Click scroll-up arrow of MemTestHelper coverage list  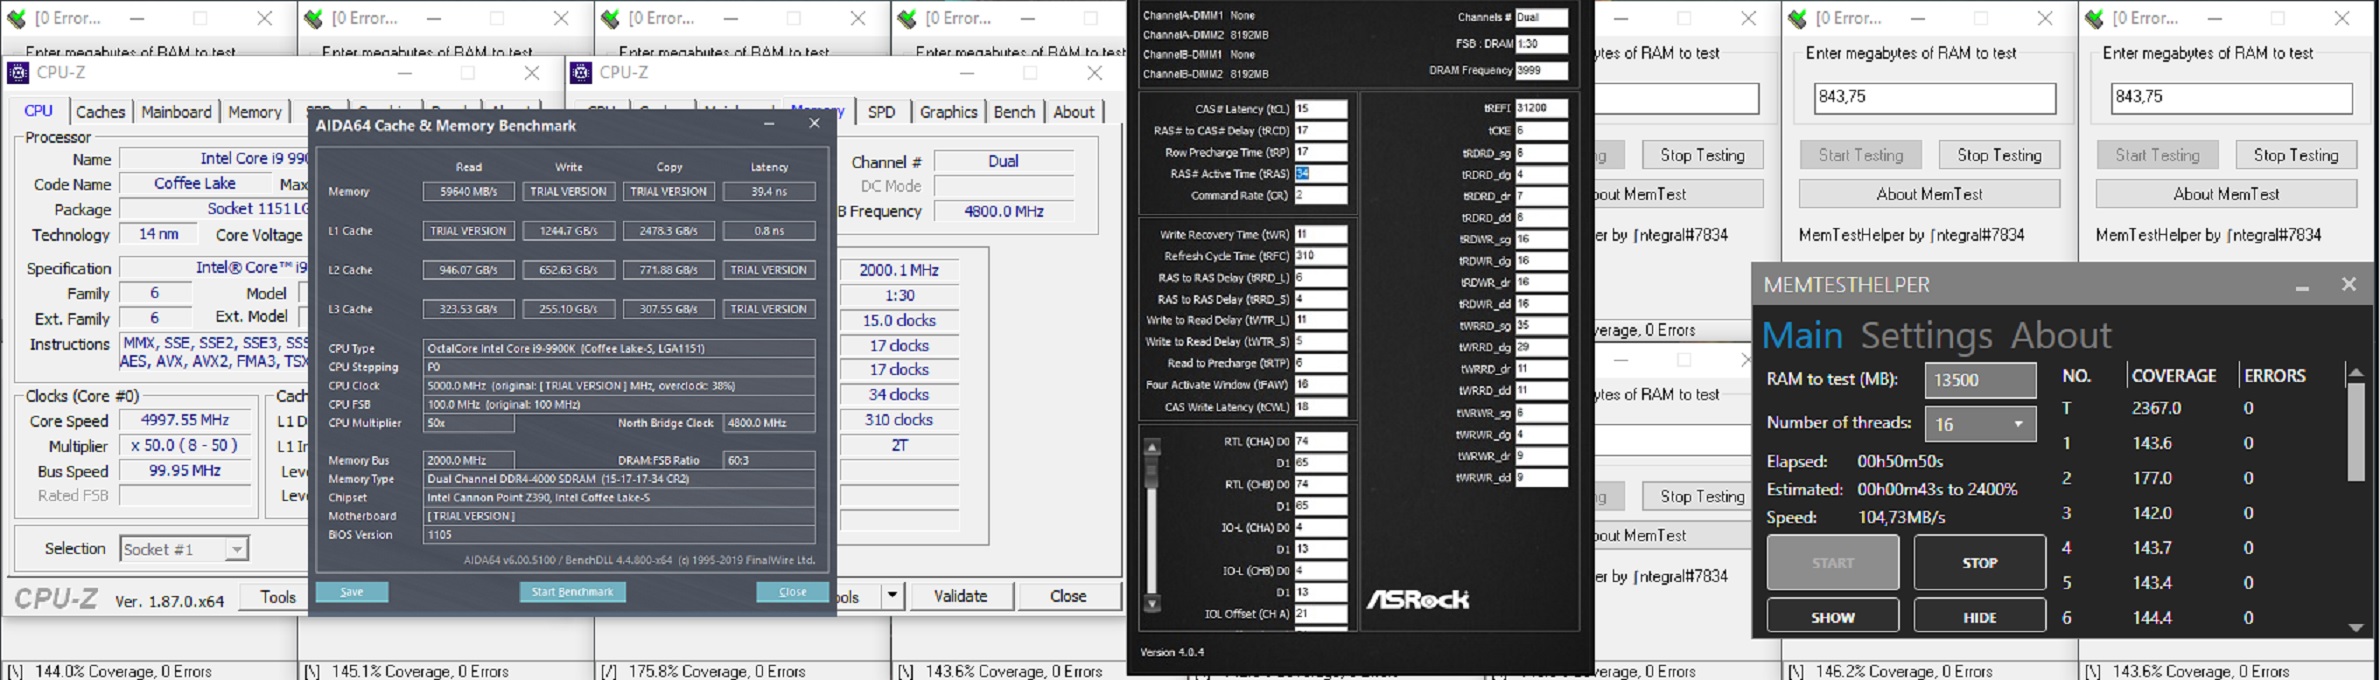point(2356,372)
